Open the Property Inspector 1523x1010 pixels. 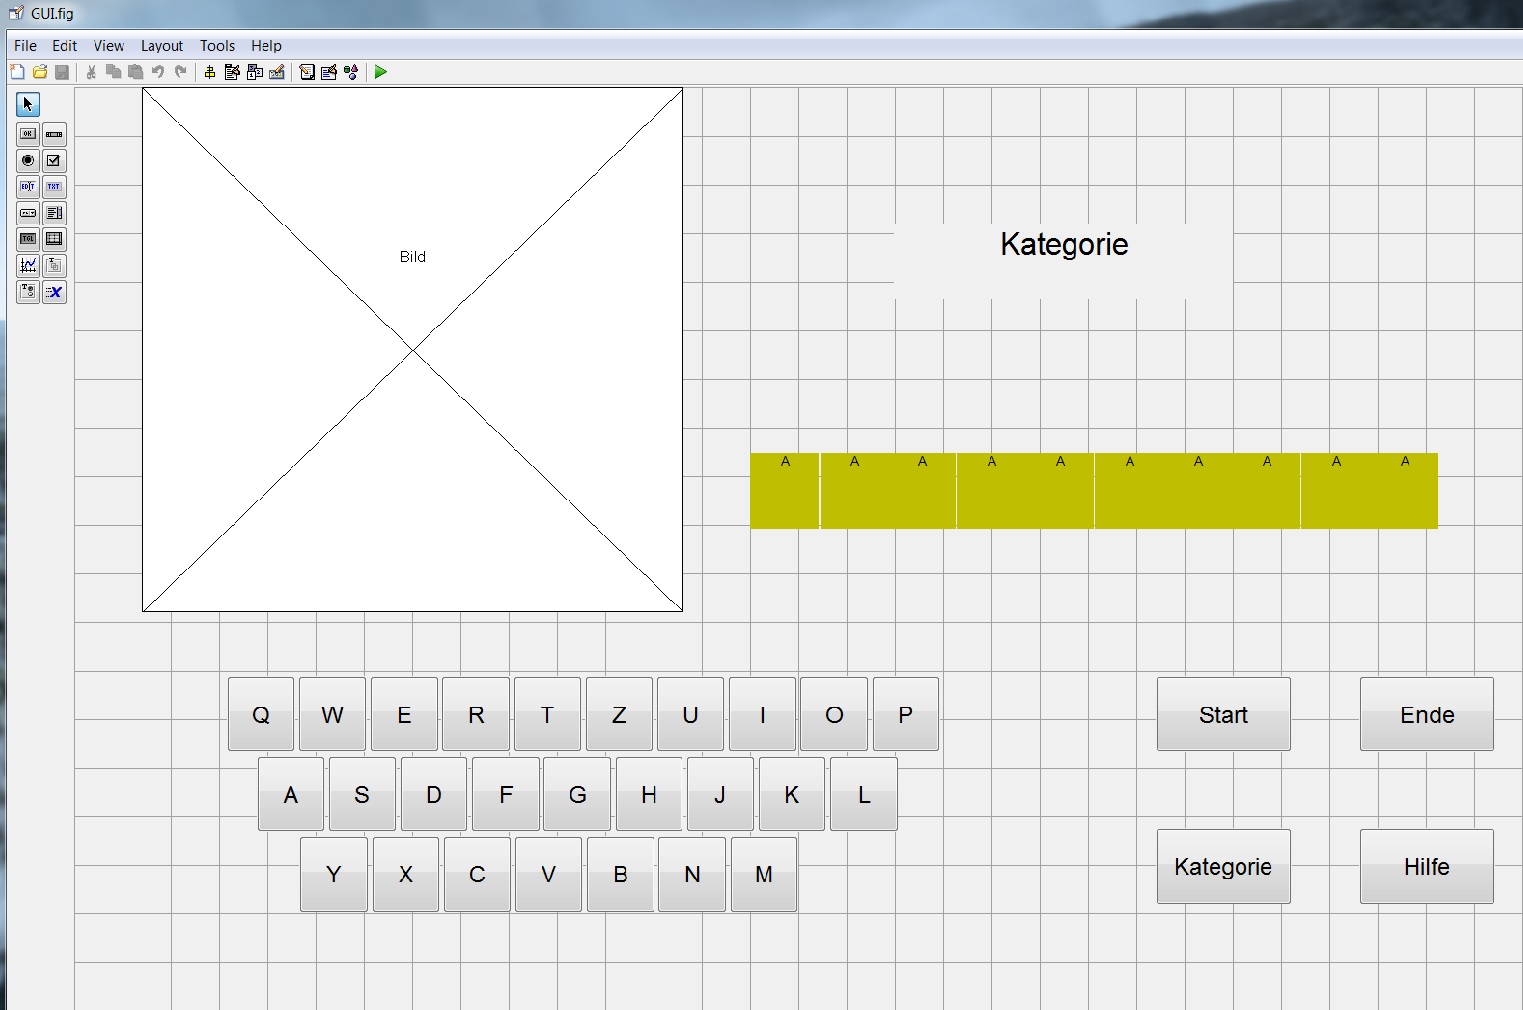coord(329,72)
